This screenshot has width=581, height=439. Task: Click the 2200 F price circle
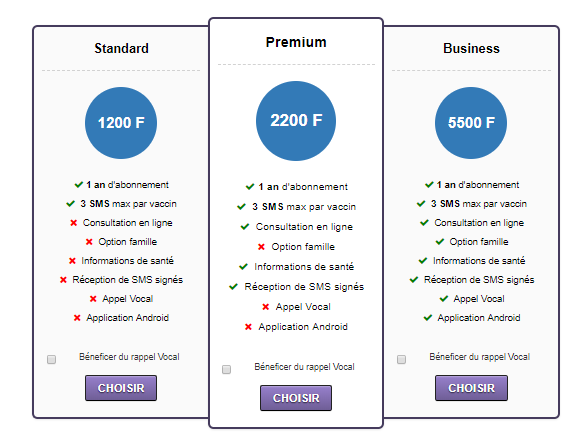tap(296, 121)
